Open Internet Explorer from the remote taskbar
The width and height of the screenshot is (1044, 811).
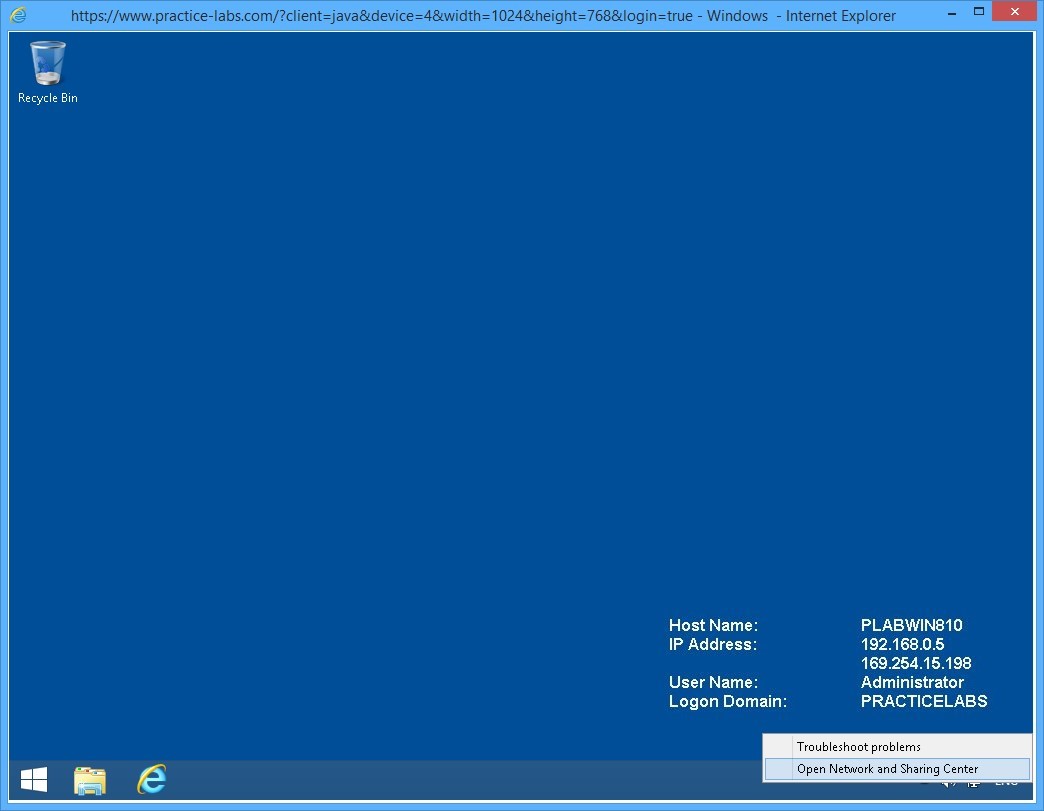tap(151, 780)
